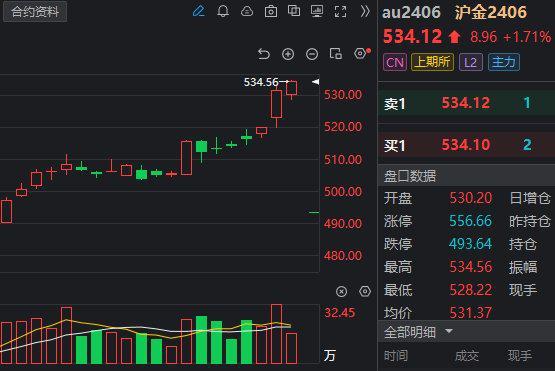Click the CN market tag
The height and width of the screenshot is (371, 555).
click(x=395, y=62)
